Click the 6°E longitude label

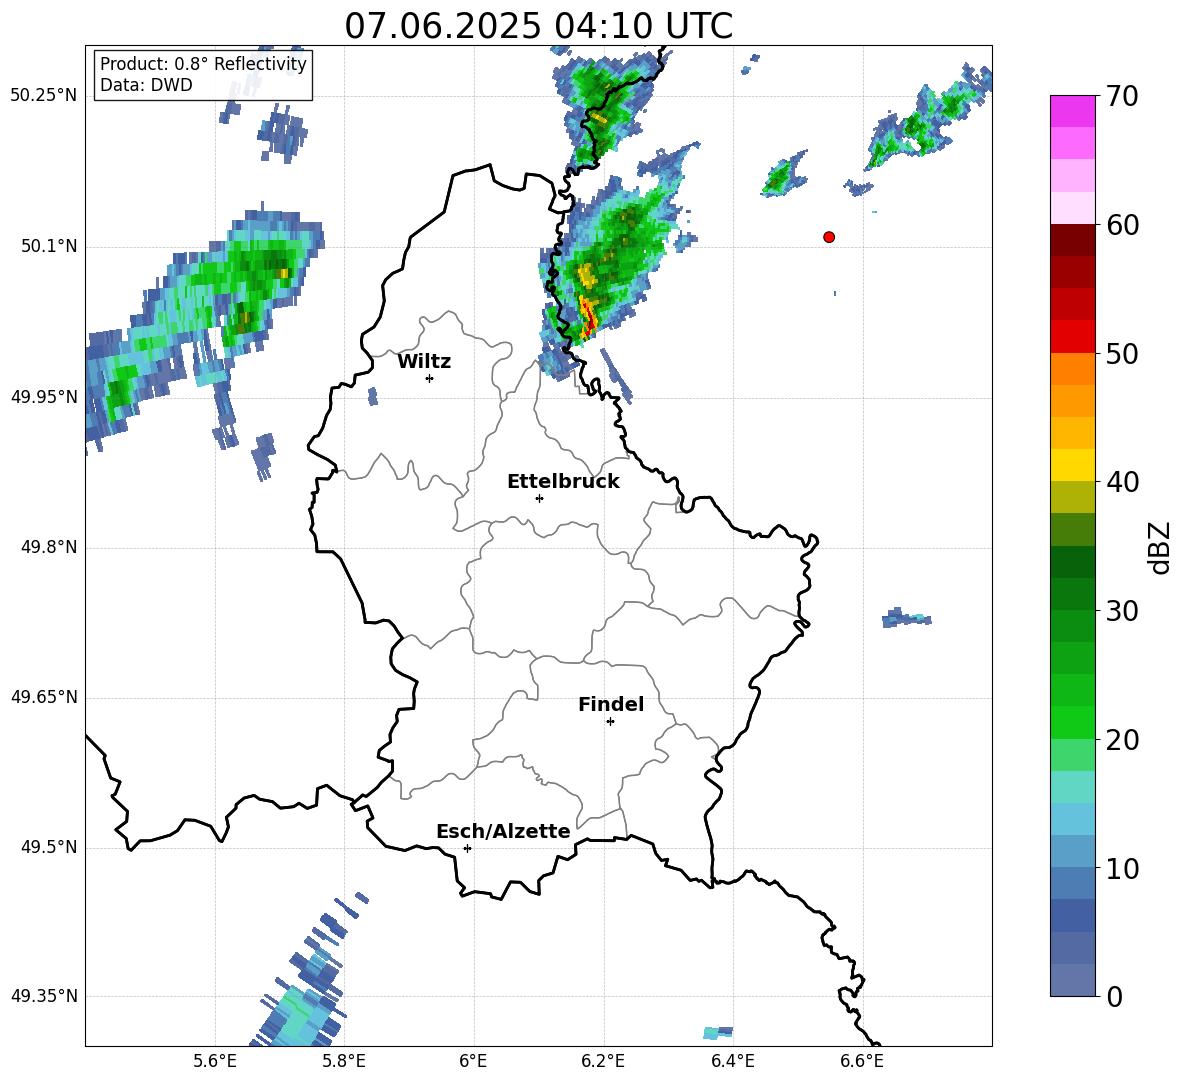click(x=473, y=1061)
